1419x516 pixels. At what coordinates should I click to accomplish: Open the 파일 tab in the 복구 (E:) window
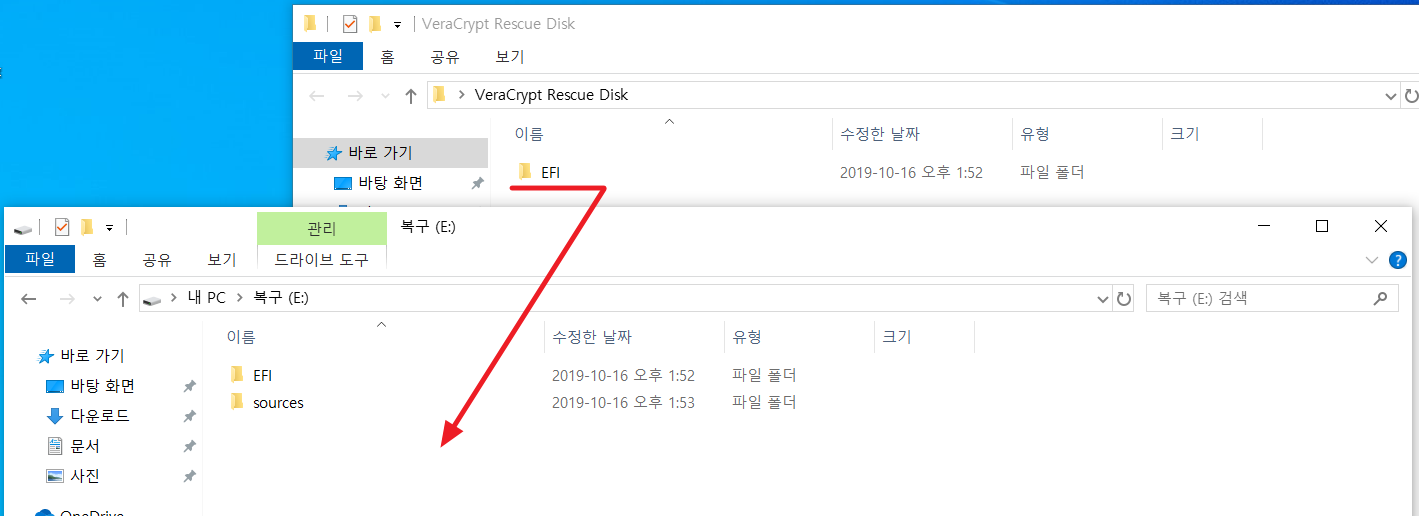pos(40,260)
